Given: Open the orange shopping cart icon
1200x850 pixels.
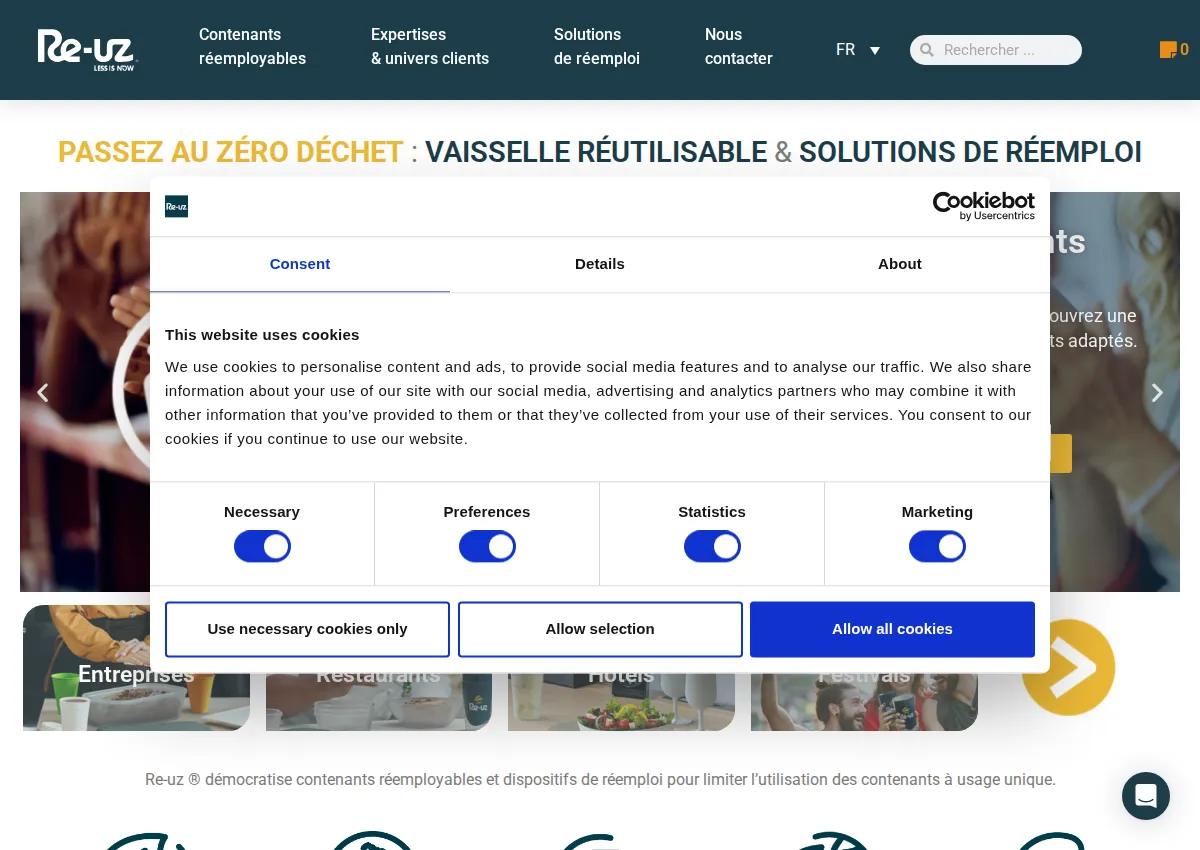Looking at the screenshot, I should pos(1168,50).
